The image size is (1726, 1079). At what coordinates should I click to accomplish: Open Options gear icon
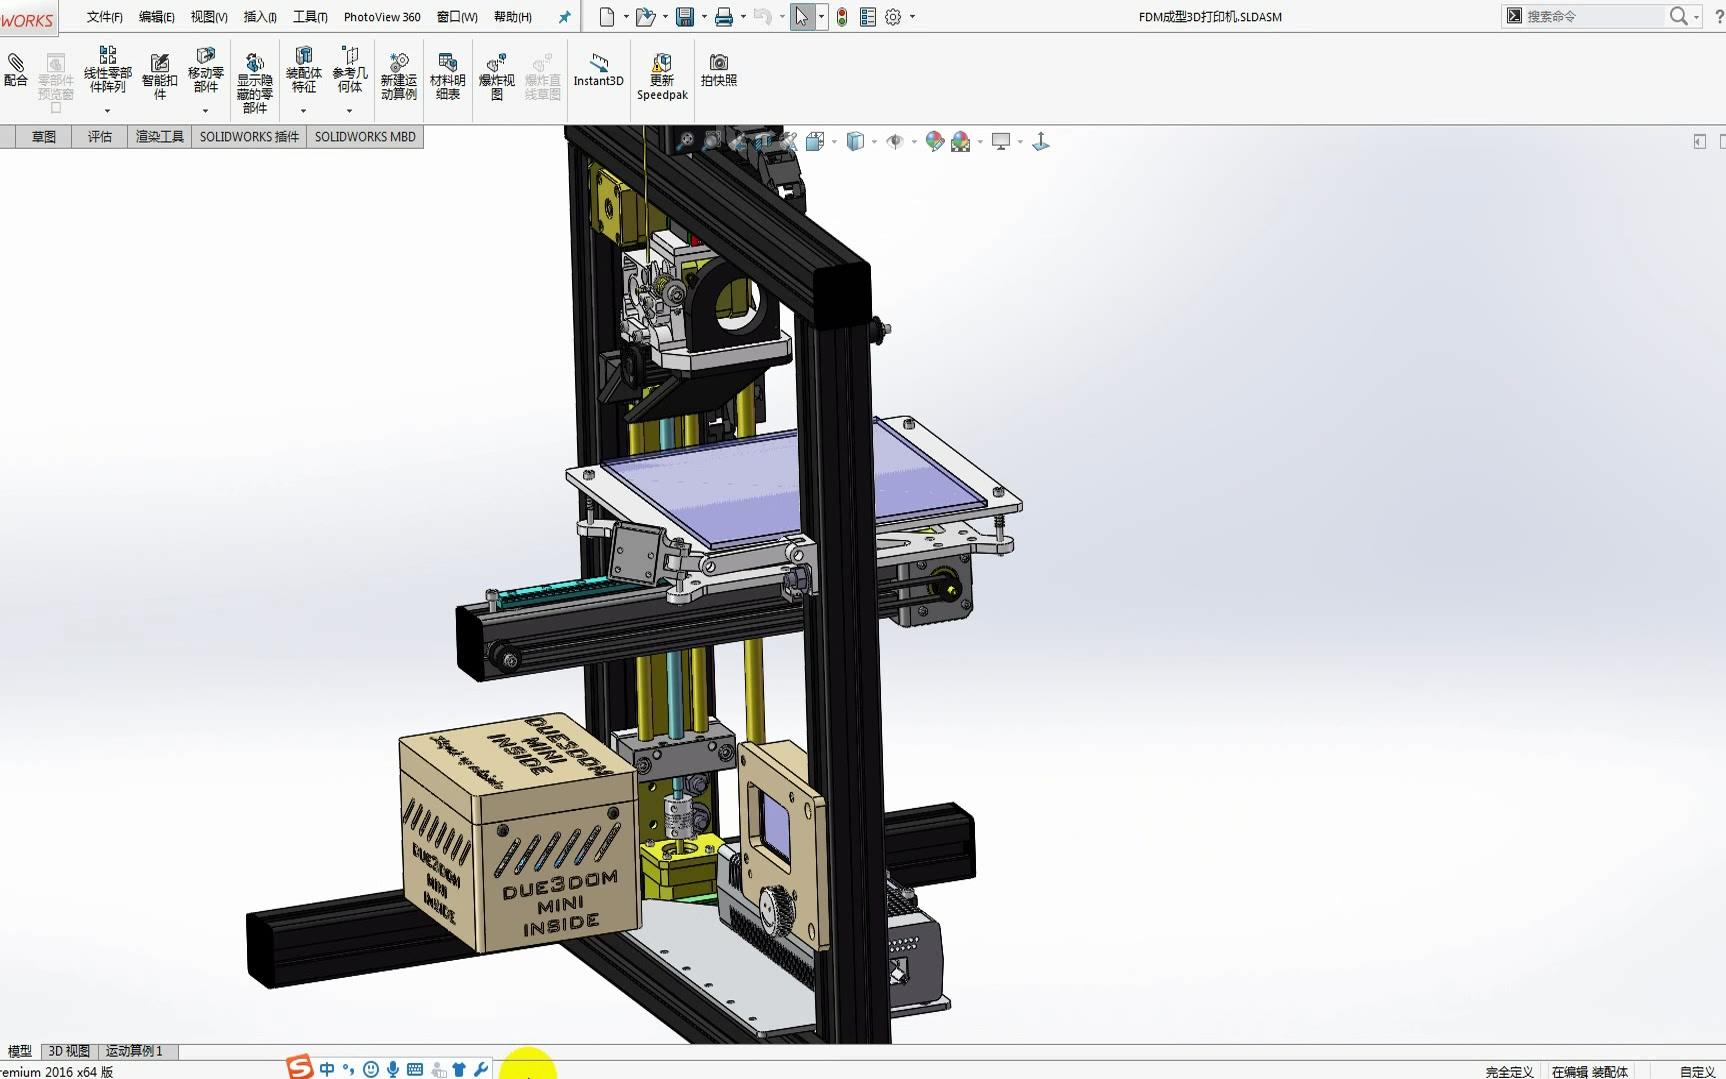click(893, 17)
